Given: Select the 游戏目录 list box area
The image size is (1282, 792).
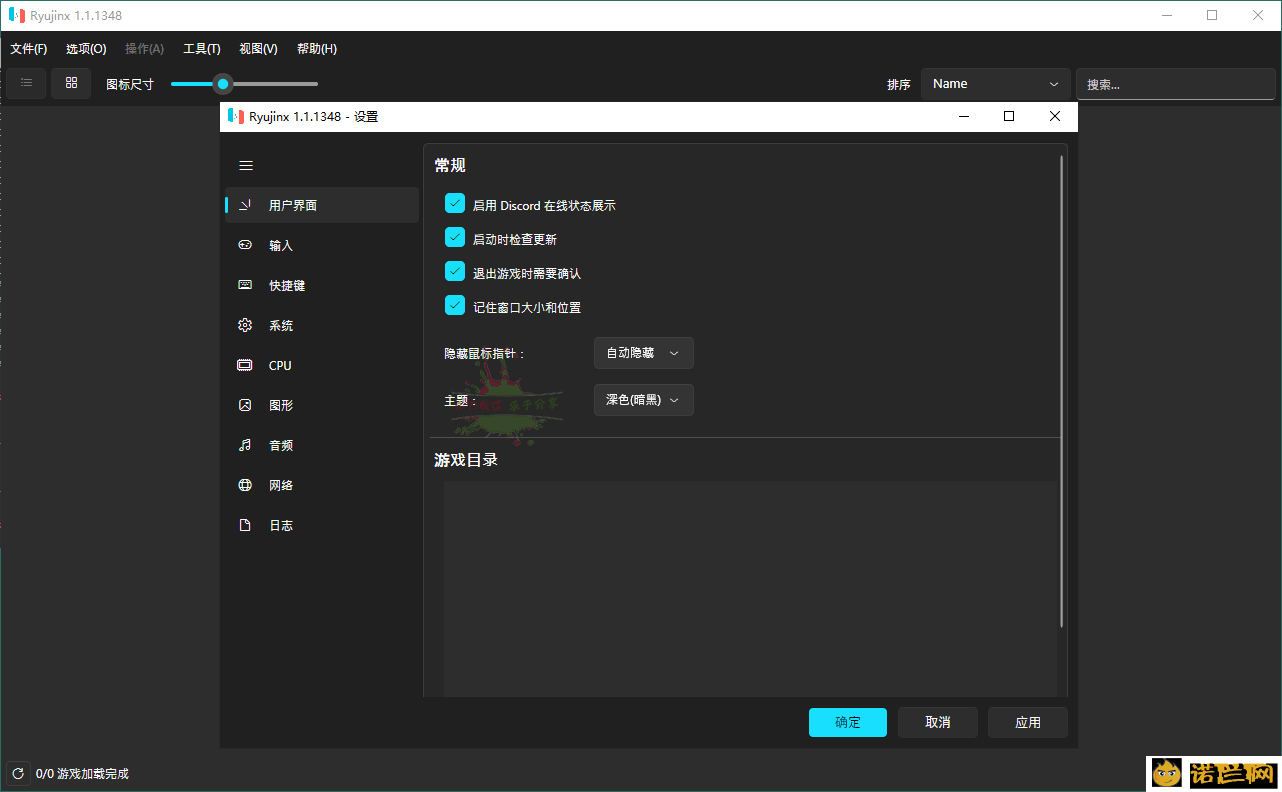Looking at the screenshot, I should [x=750, y=589].
